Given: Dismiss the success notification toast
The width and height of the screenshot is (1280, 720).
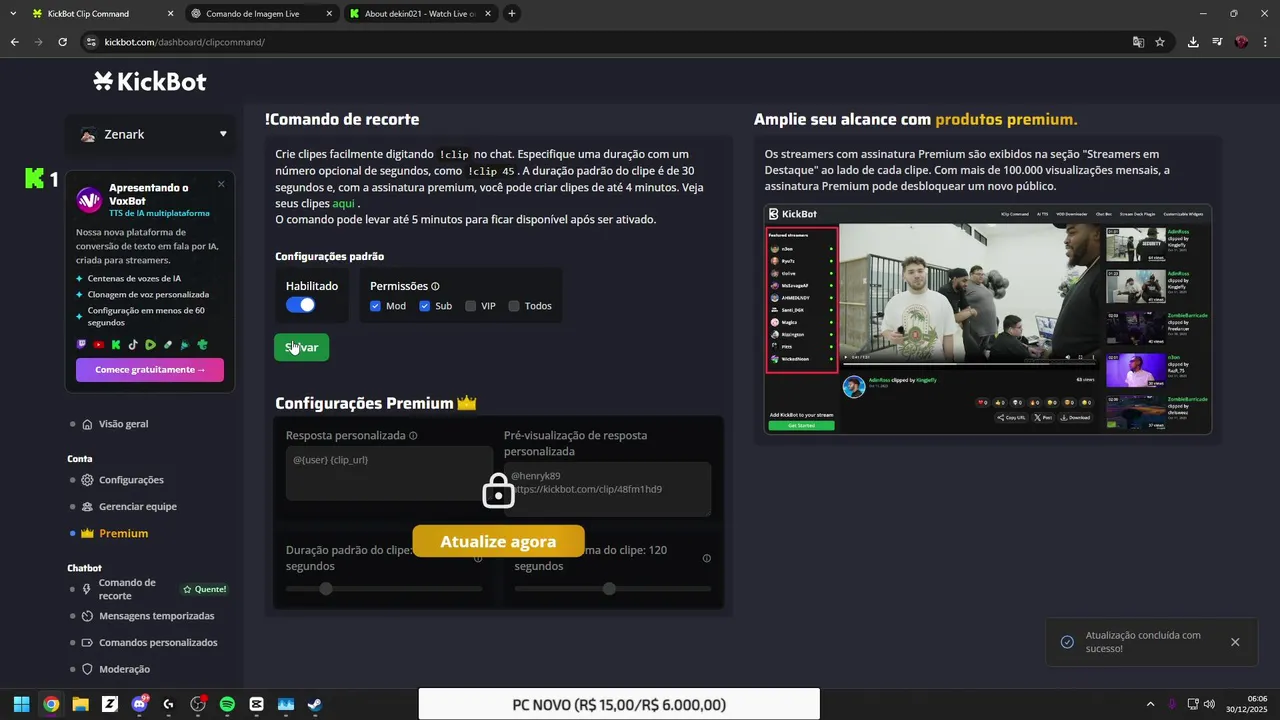Looking at the screenshot, I should tap(1235, 642).
